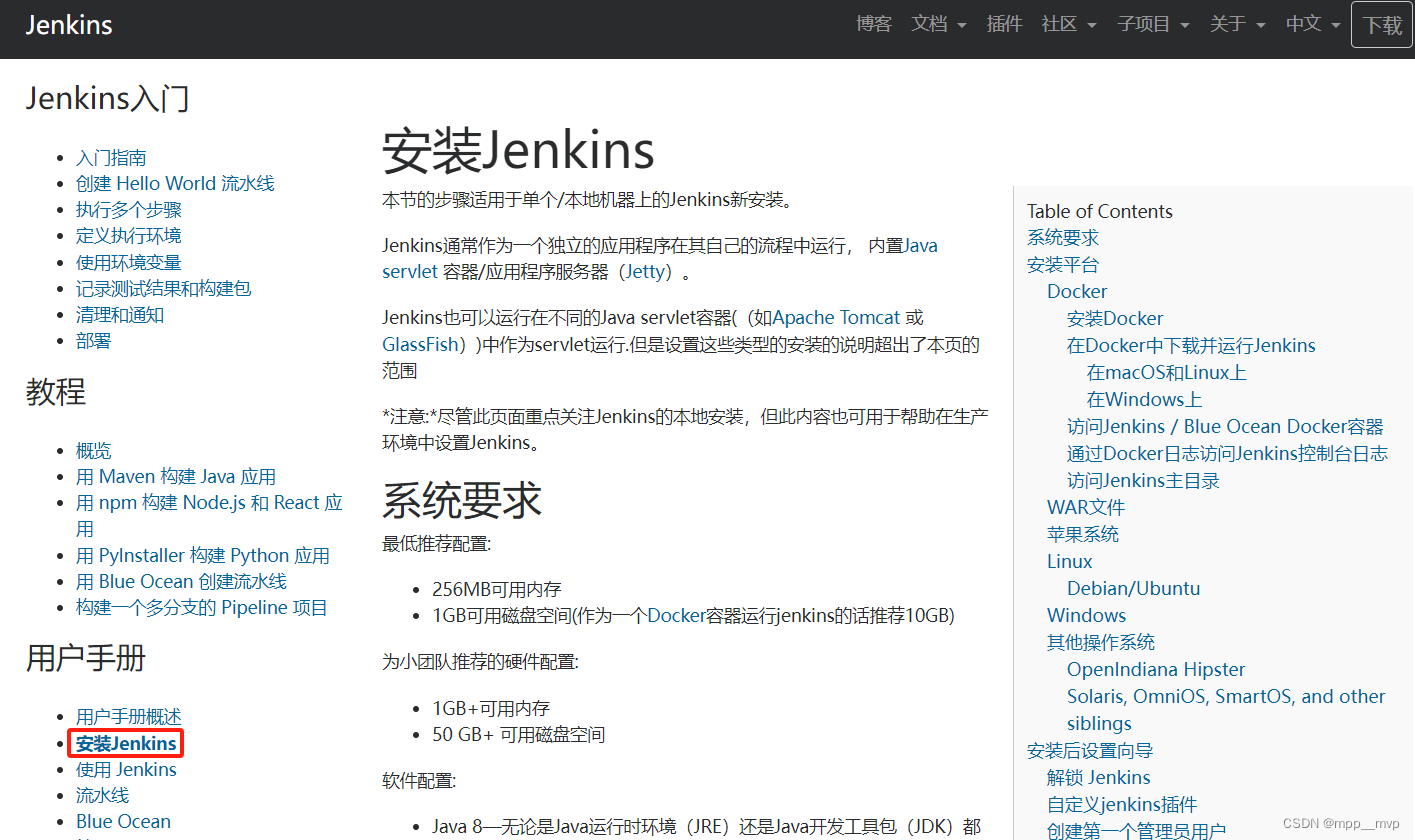Jump to Docker in table of contents
The height and width of the screenshot is (840, 1415).
click(1077, 291)
